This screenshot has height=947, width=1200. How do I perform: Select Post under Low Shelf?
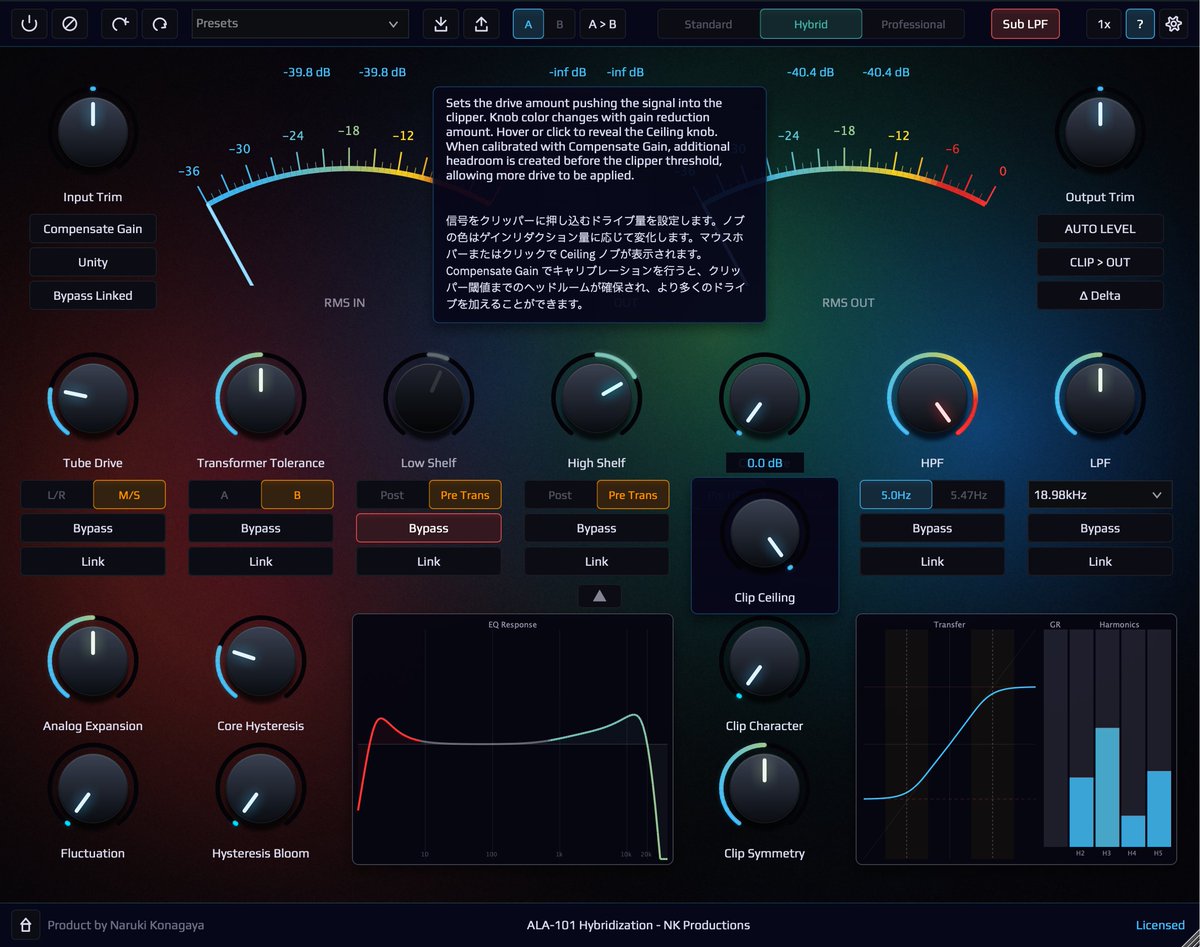tap(392, 495)
